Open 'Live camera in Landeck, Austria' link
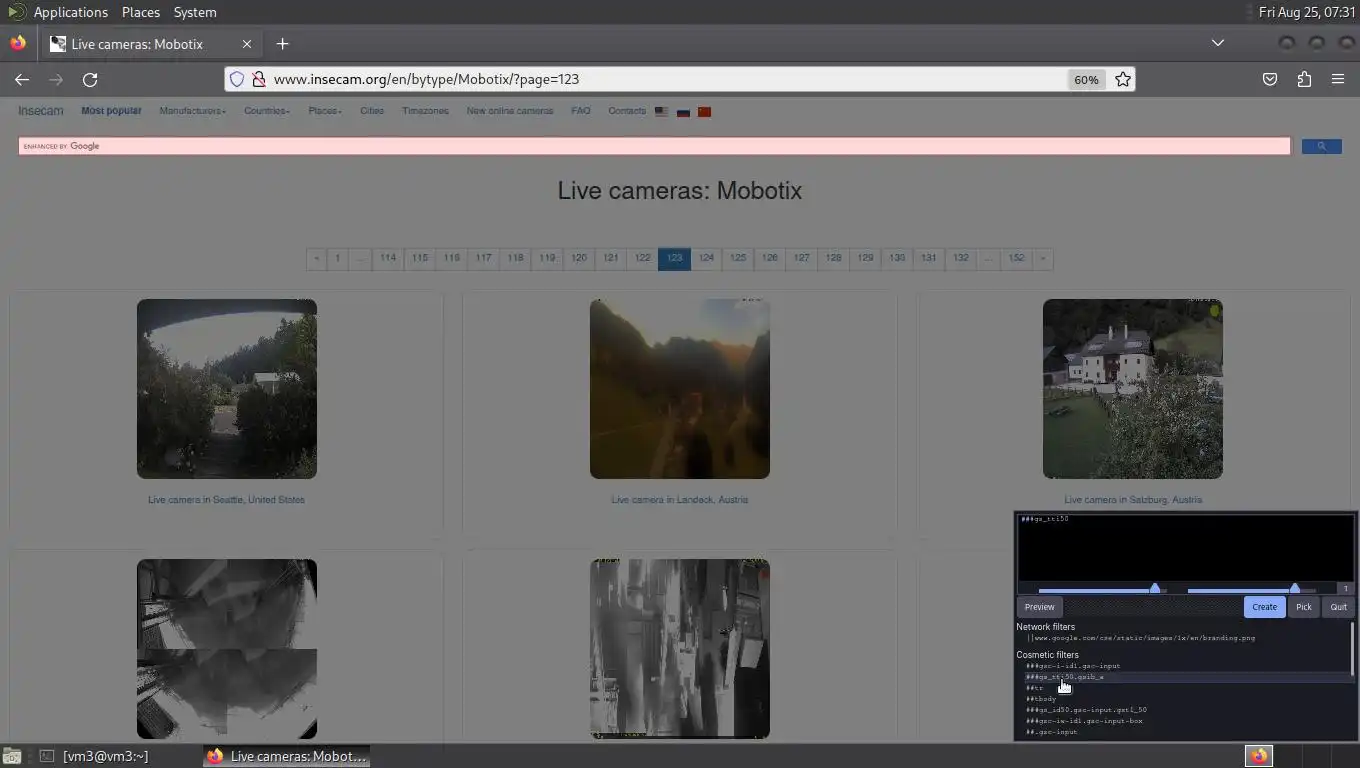 click(x=680, y=500)
